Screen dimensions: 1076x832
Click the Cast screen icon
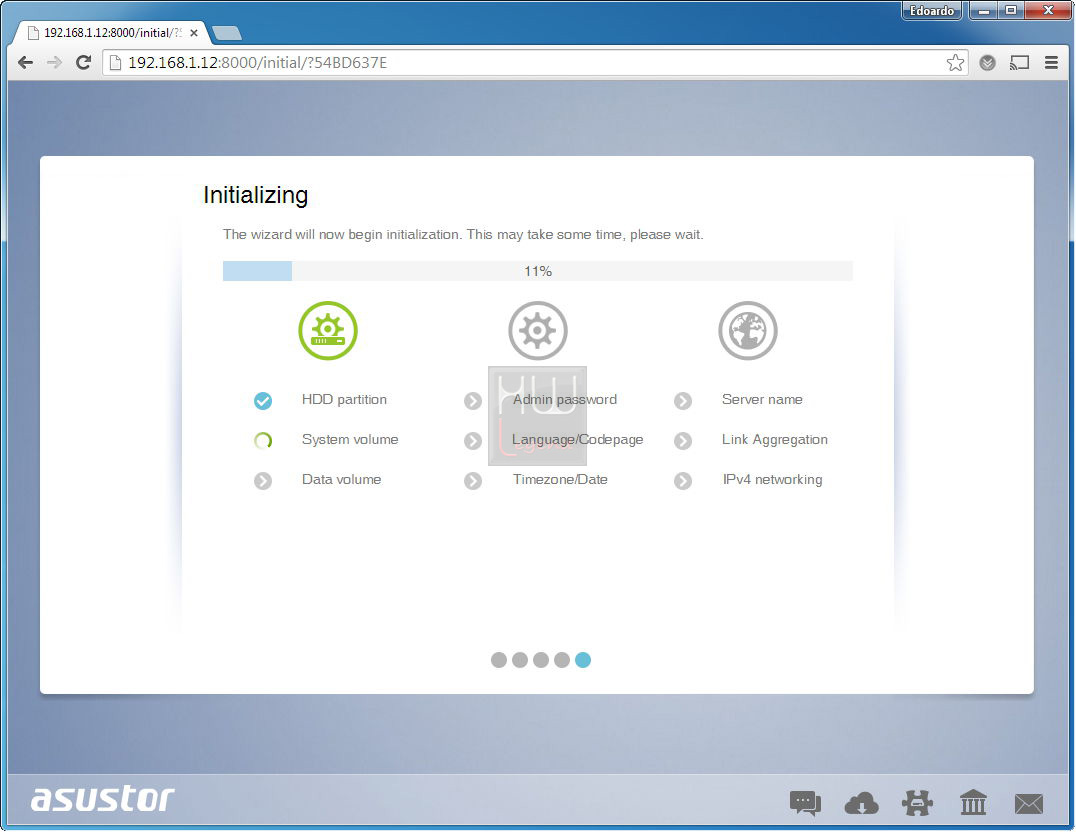click(1020, 62)
